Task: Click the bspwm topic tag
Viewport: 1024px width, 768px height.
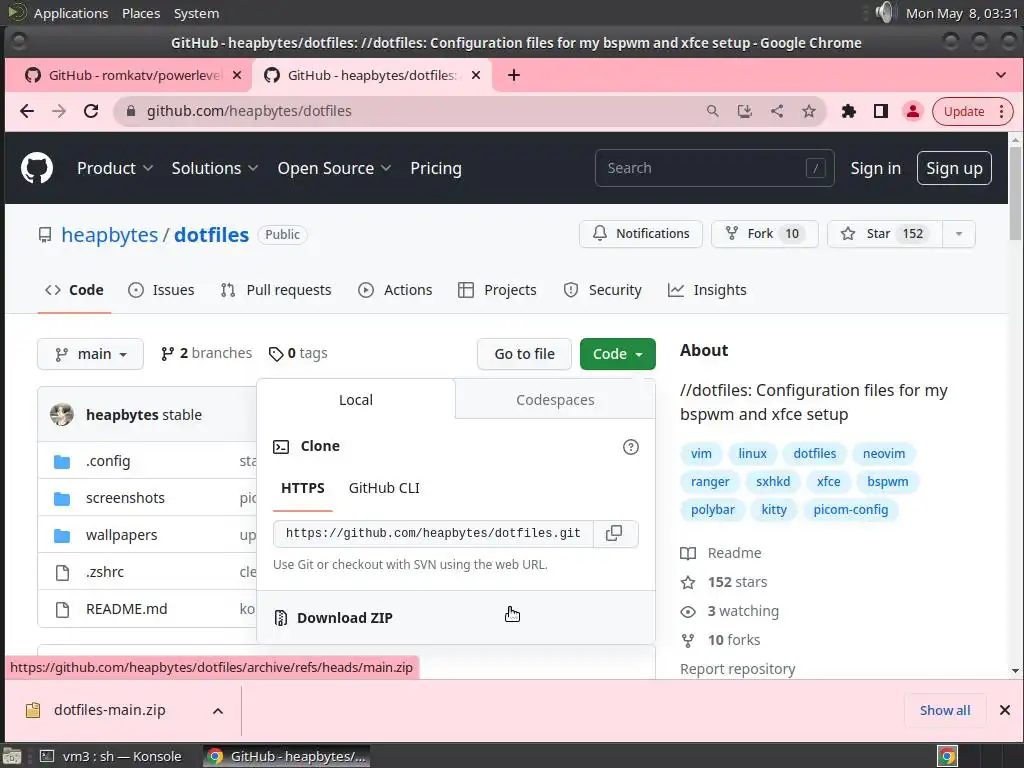Action: pyautogui.click(x=888, y=481)
